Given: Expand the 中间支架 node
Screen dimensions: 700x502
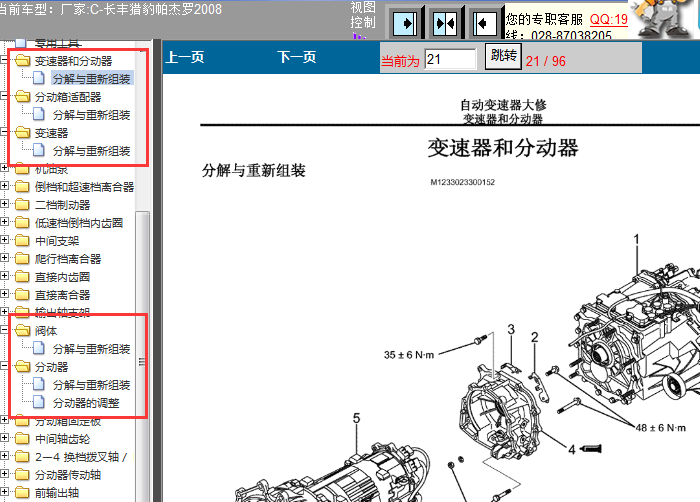Looking at the screenshot, I should click(4, 240).
